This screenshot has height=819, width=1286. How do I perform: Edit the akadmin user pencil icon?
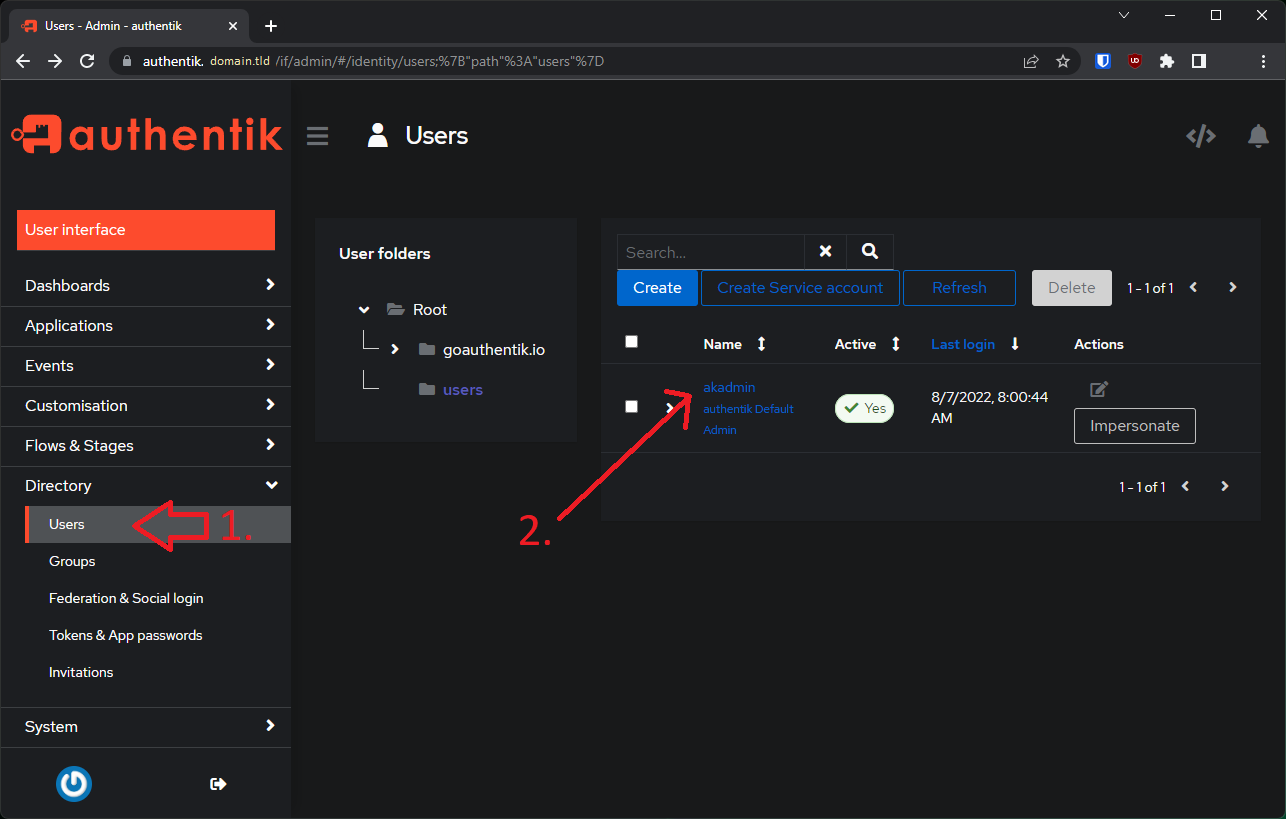tap(1099, 389)
